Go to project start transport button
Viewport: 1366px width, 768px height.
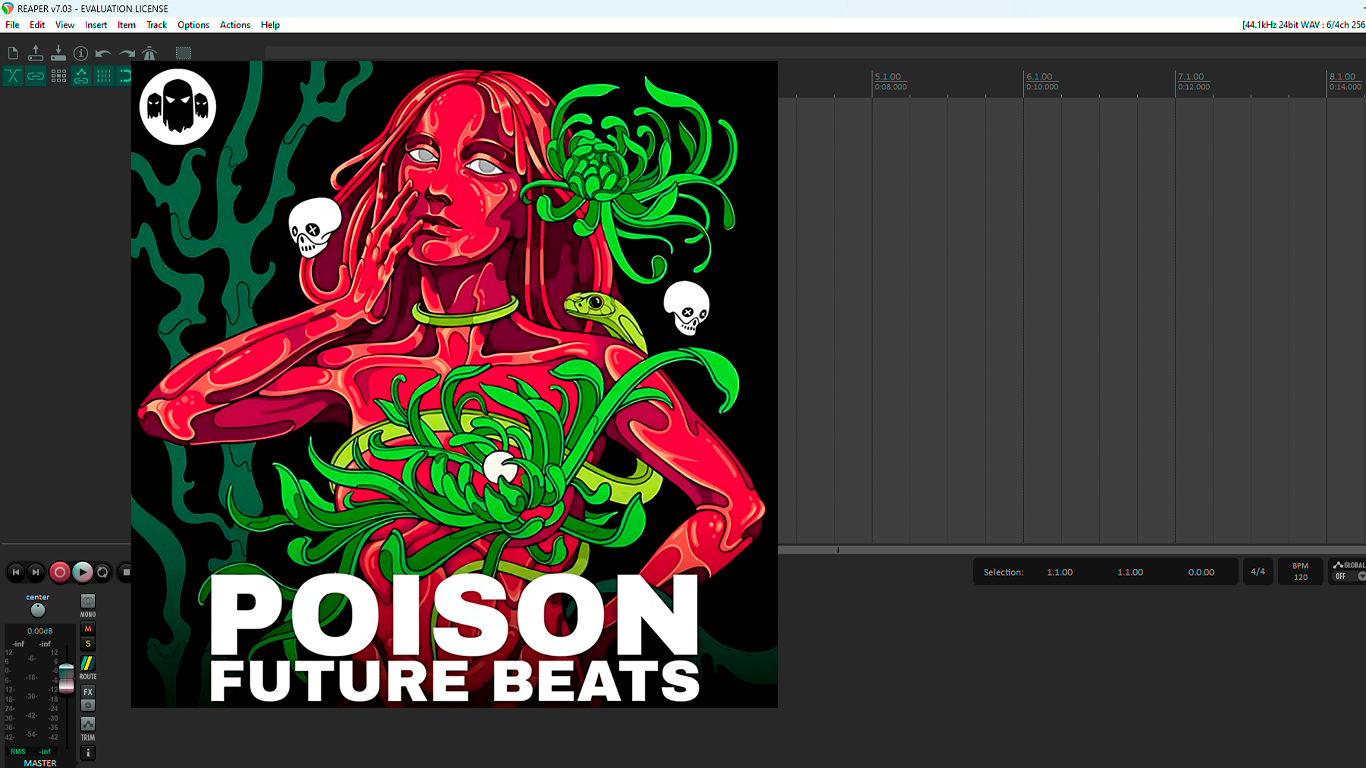click(16, 572)
